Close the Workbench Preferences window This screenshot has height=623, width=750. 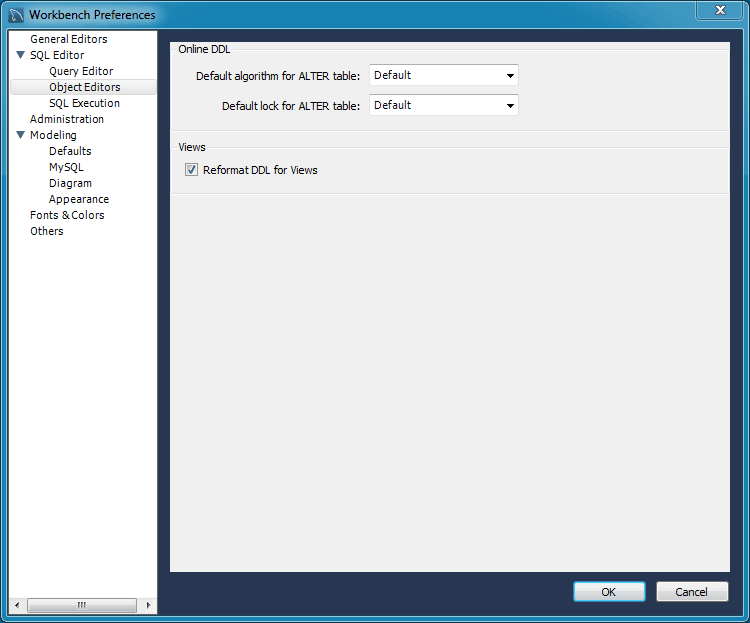pos(720,10)
